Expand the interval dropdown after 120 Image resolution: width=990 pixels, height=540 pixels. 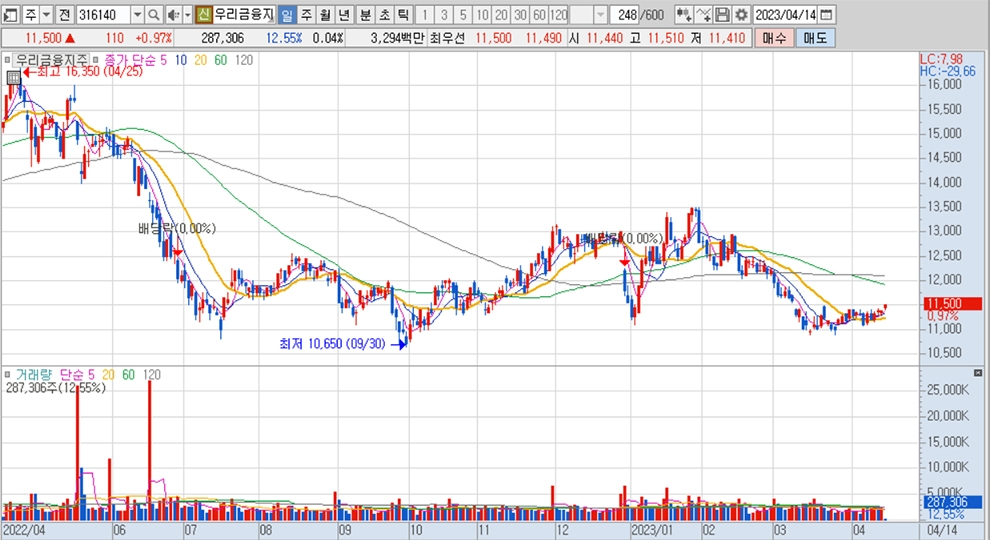click(x=600, y=15)
